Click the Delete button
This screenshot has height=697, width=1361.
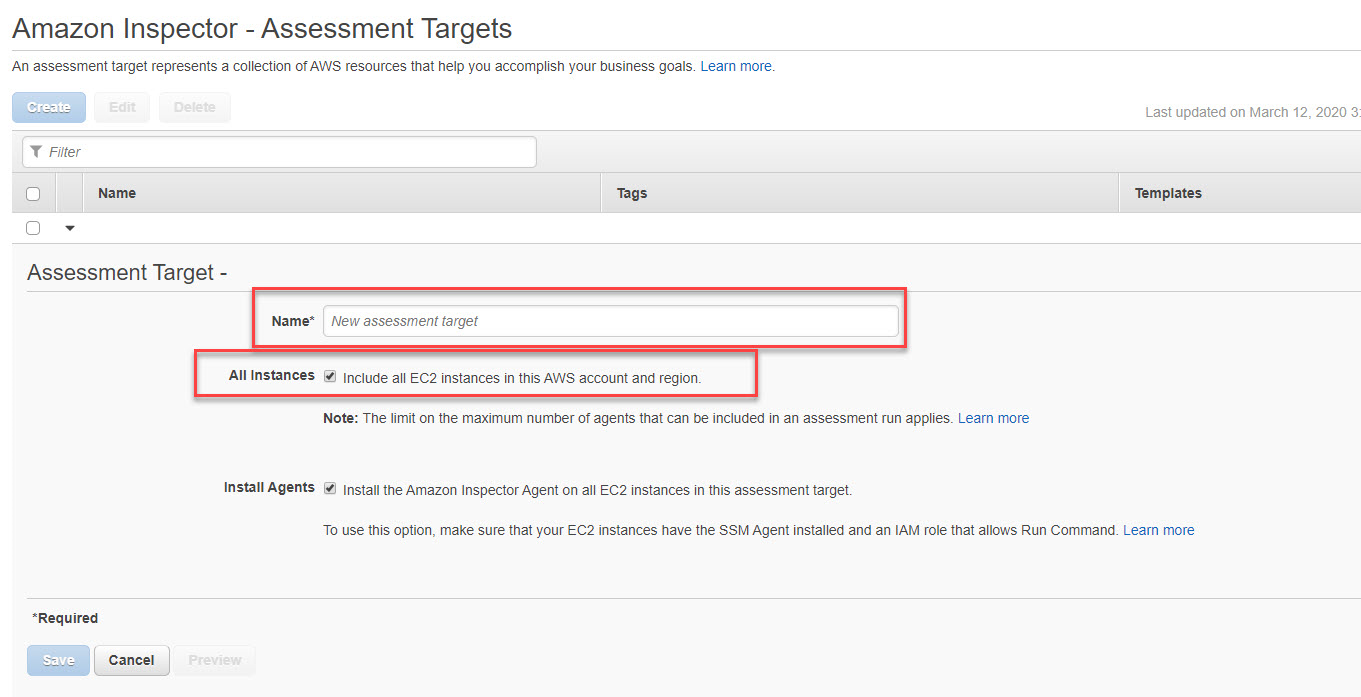194,107
